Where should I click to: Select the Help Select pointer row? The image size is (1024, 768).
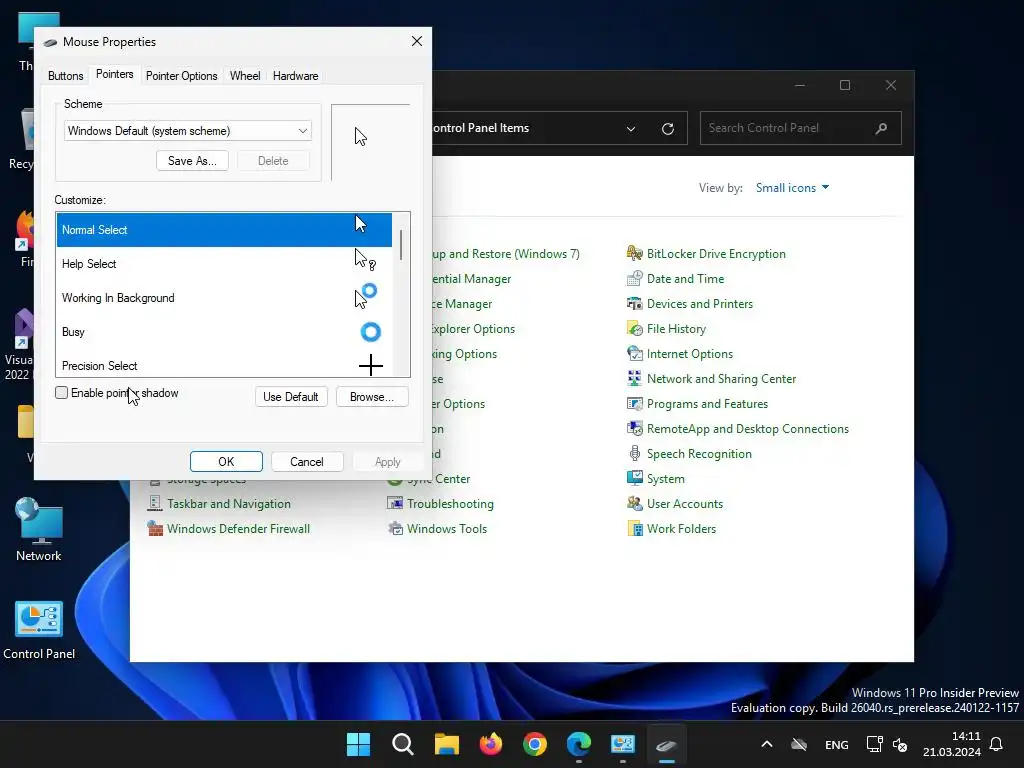224,264
